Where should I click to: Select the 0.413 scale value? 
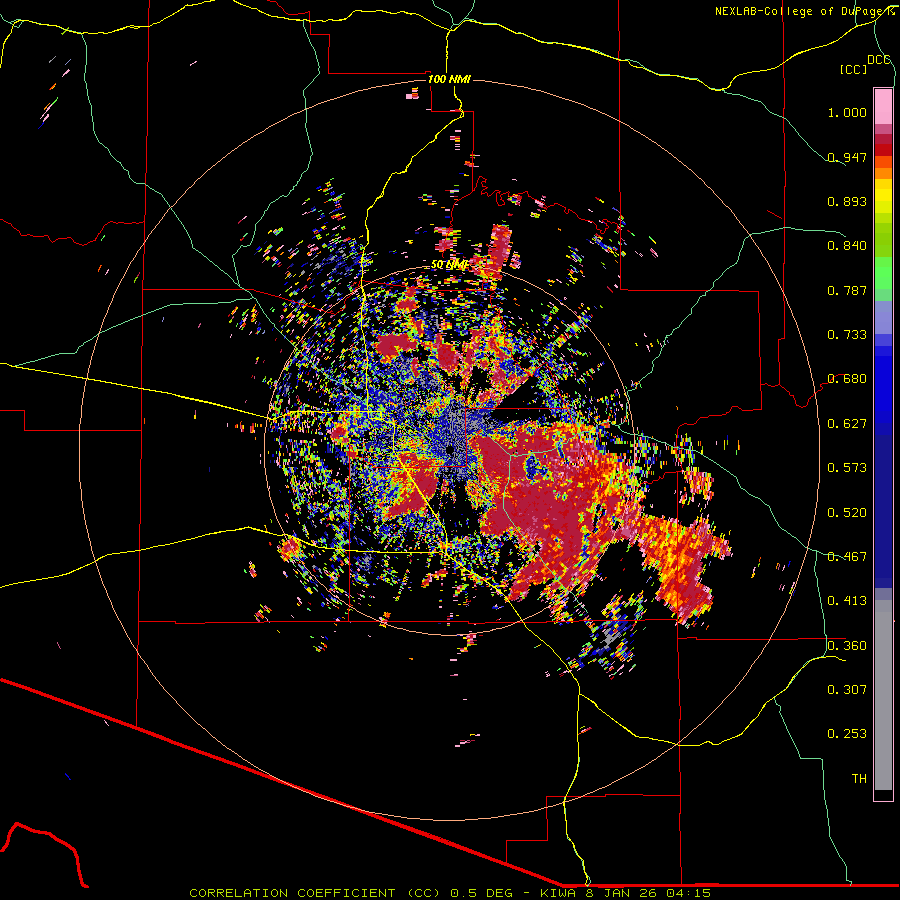[x=847, y=601]
